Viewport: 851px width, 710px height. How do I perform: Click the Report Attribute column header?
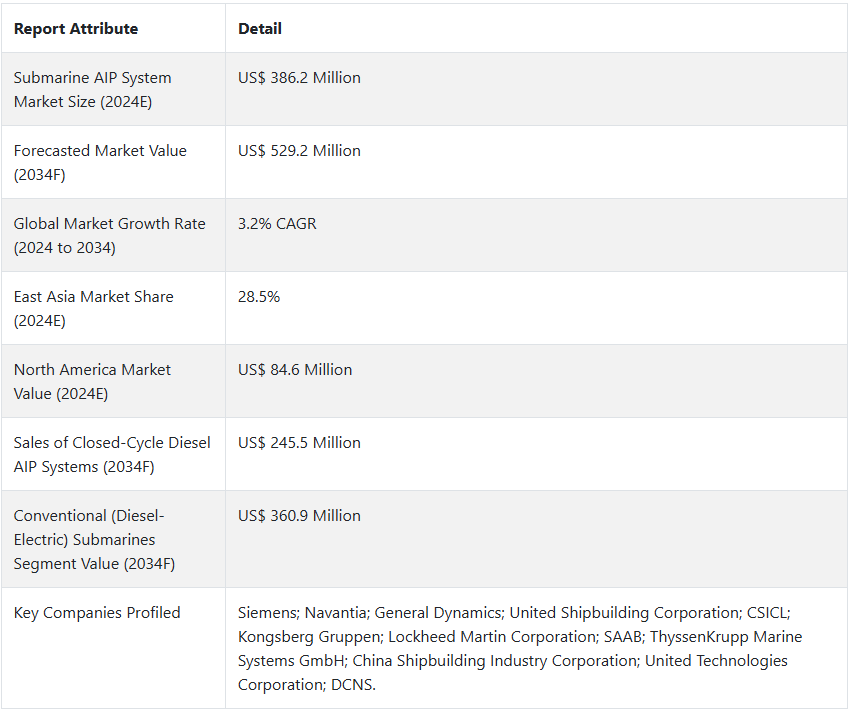[76, 29]
